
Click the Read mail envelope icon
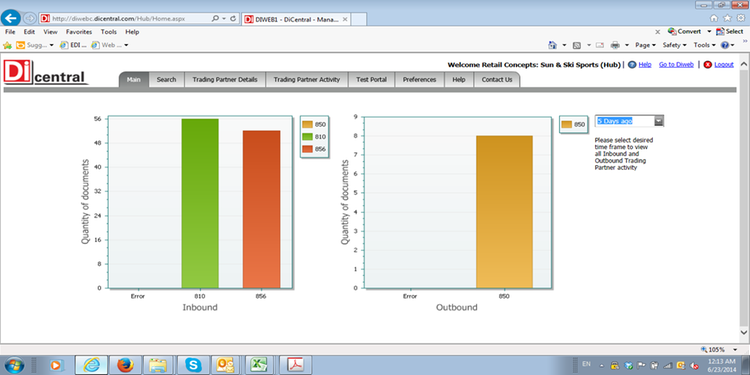(x=600, y=45)
